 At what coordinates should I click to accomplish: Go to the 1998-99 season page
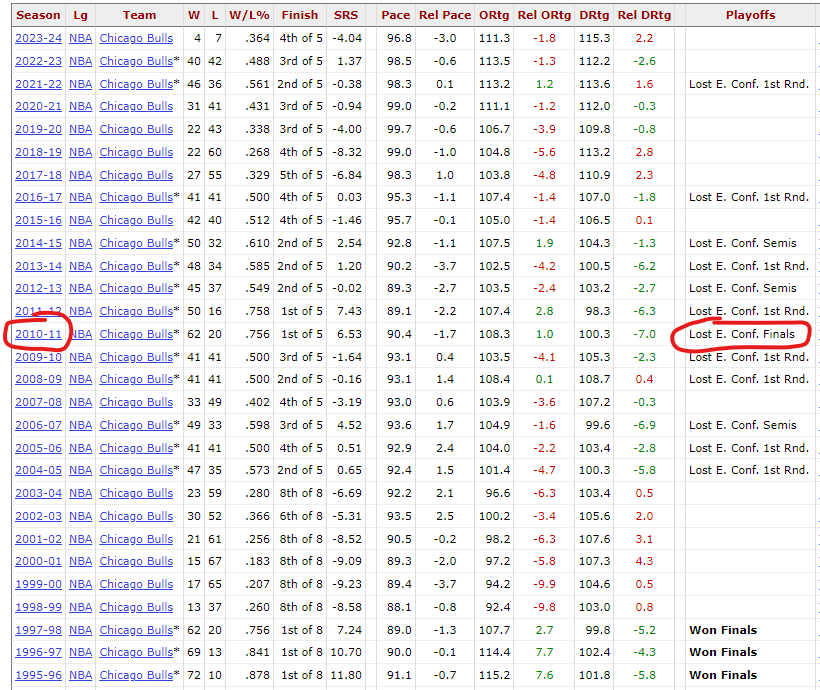point(38,607)
